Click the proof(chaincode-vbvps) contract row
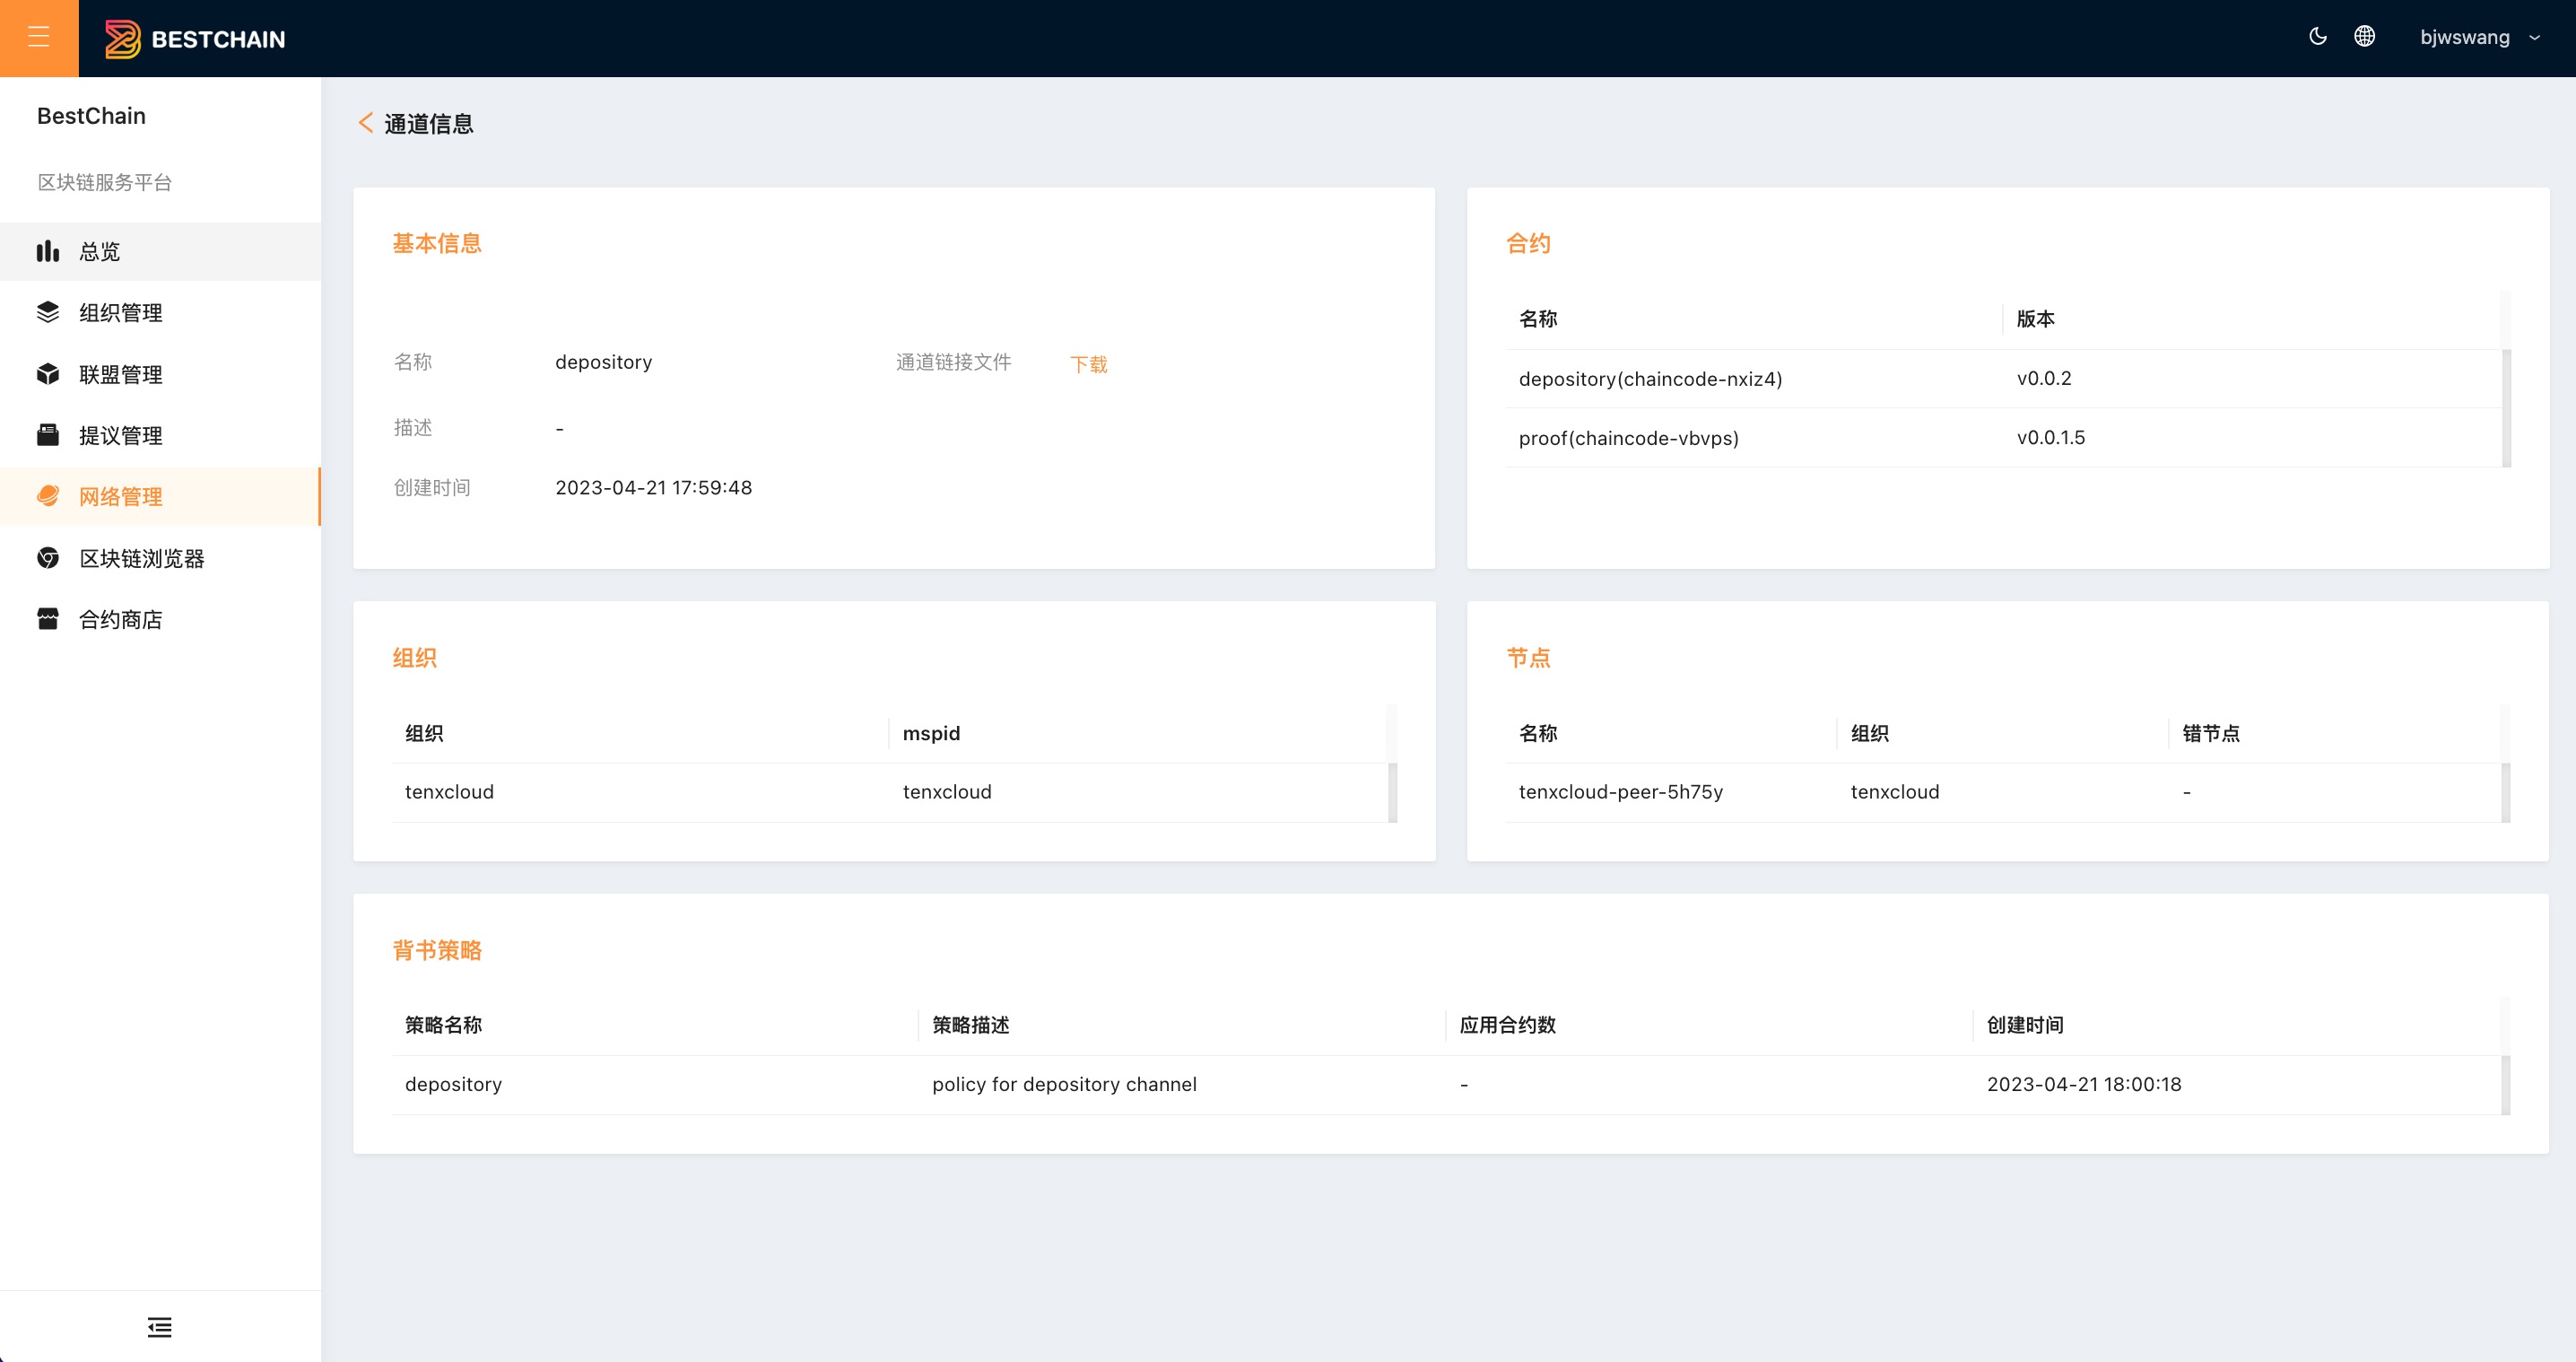Image resolution: width=2576 pixels, height=1362 pixels. pyautogui.click(x=2004, y=438)
